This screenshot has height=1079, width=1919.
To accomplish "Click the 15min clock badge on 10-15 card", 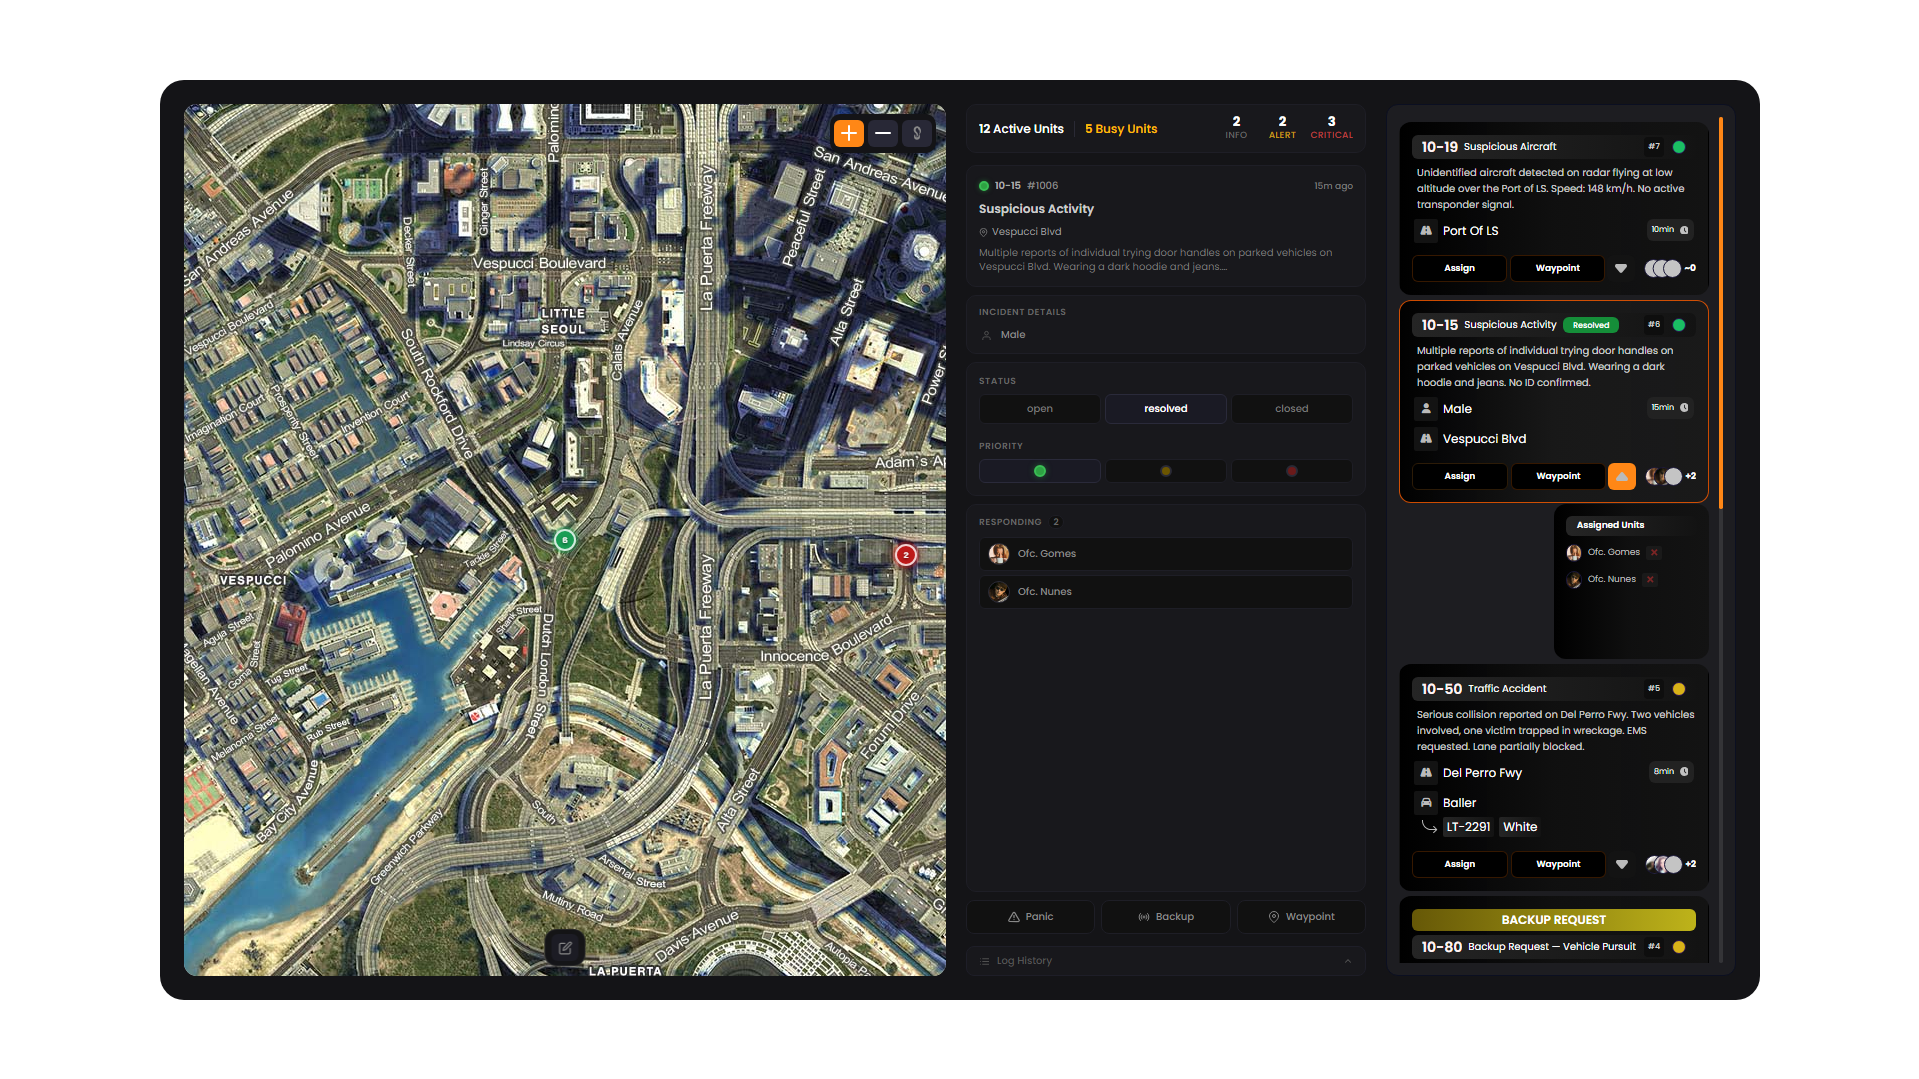I will coord(1670,408).
